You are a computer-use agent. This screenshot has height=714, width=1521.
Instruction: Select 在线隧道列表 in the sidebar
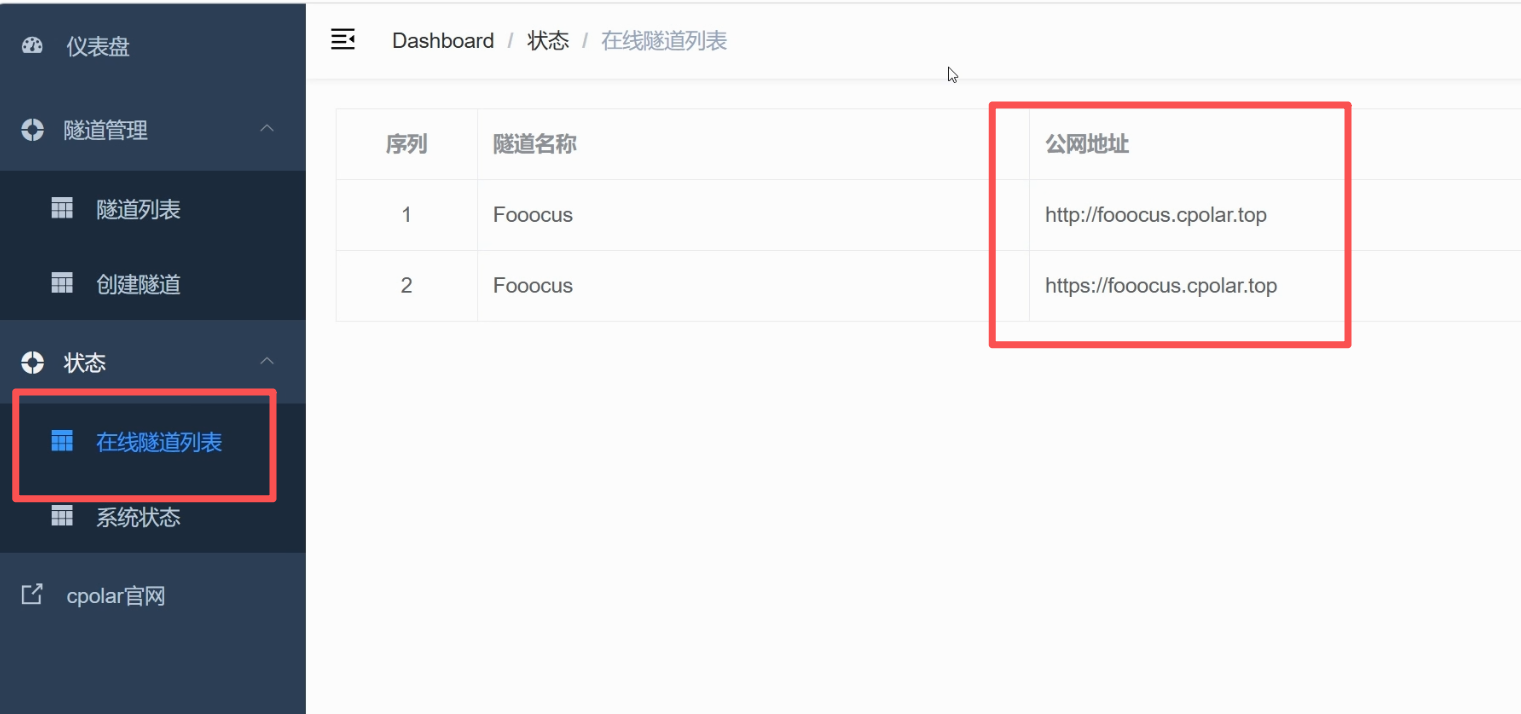click(153, 442)
